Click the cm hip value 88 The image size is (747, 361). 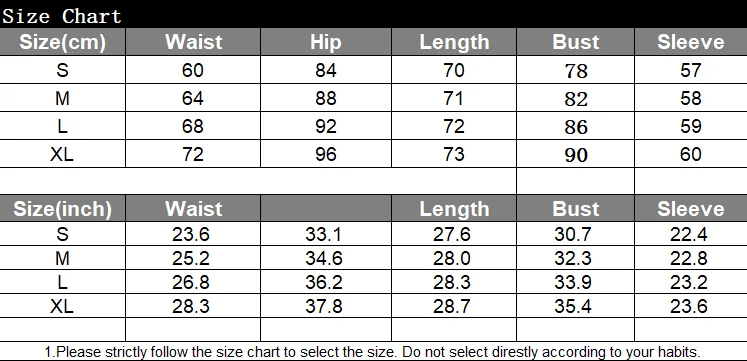(x=326, y=99)
